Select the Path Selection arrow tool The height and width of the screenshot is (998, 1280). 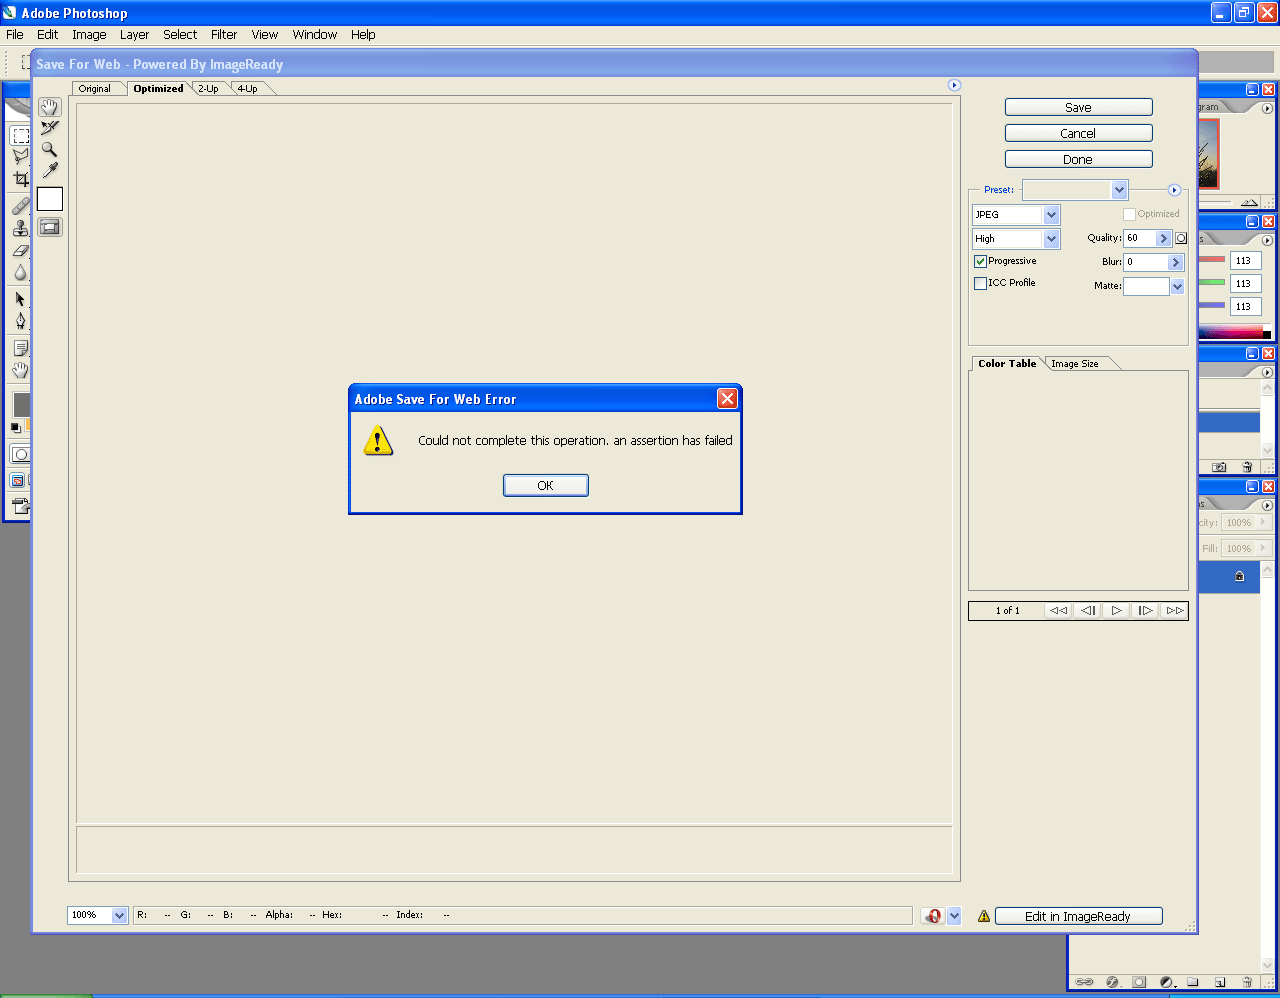pyautogui.click(x=20, y=299)
